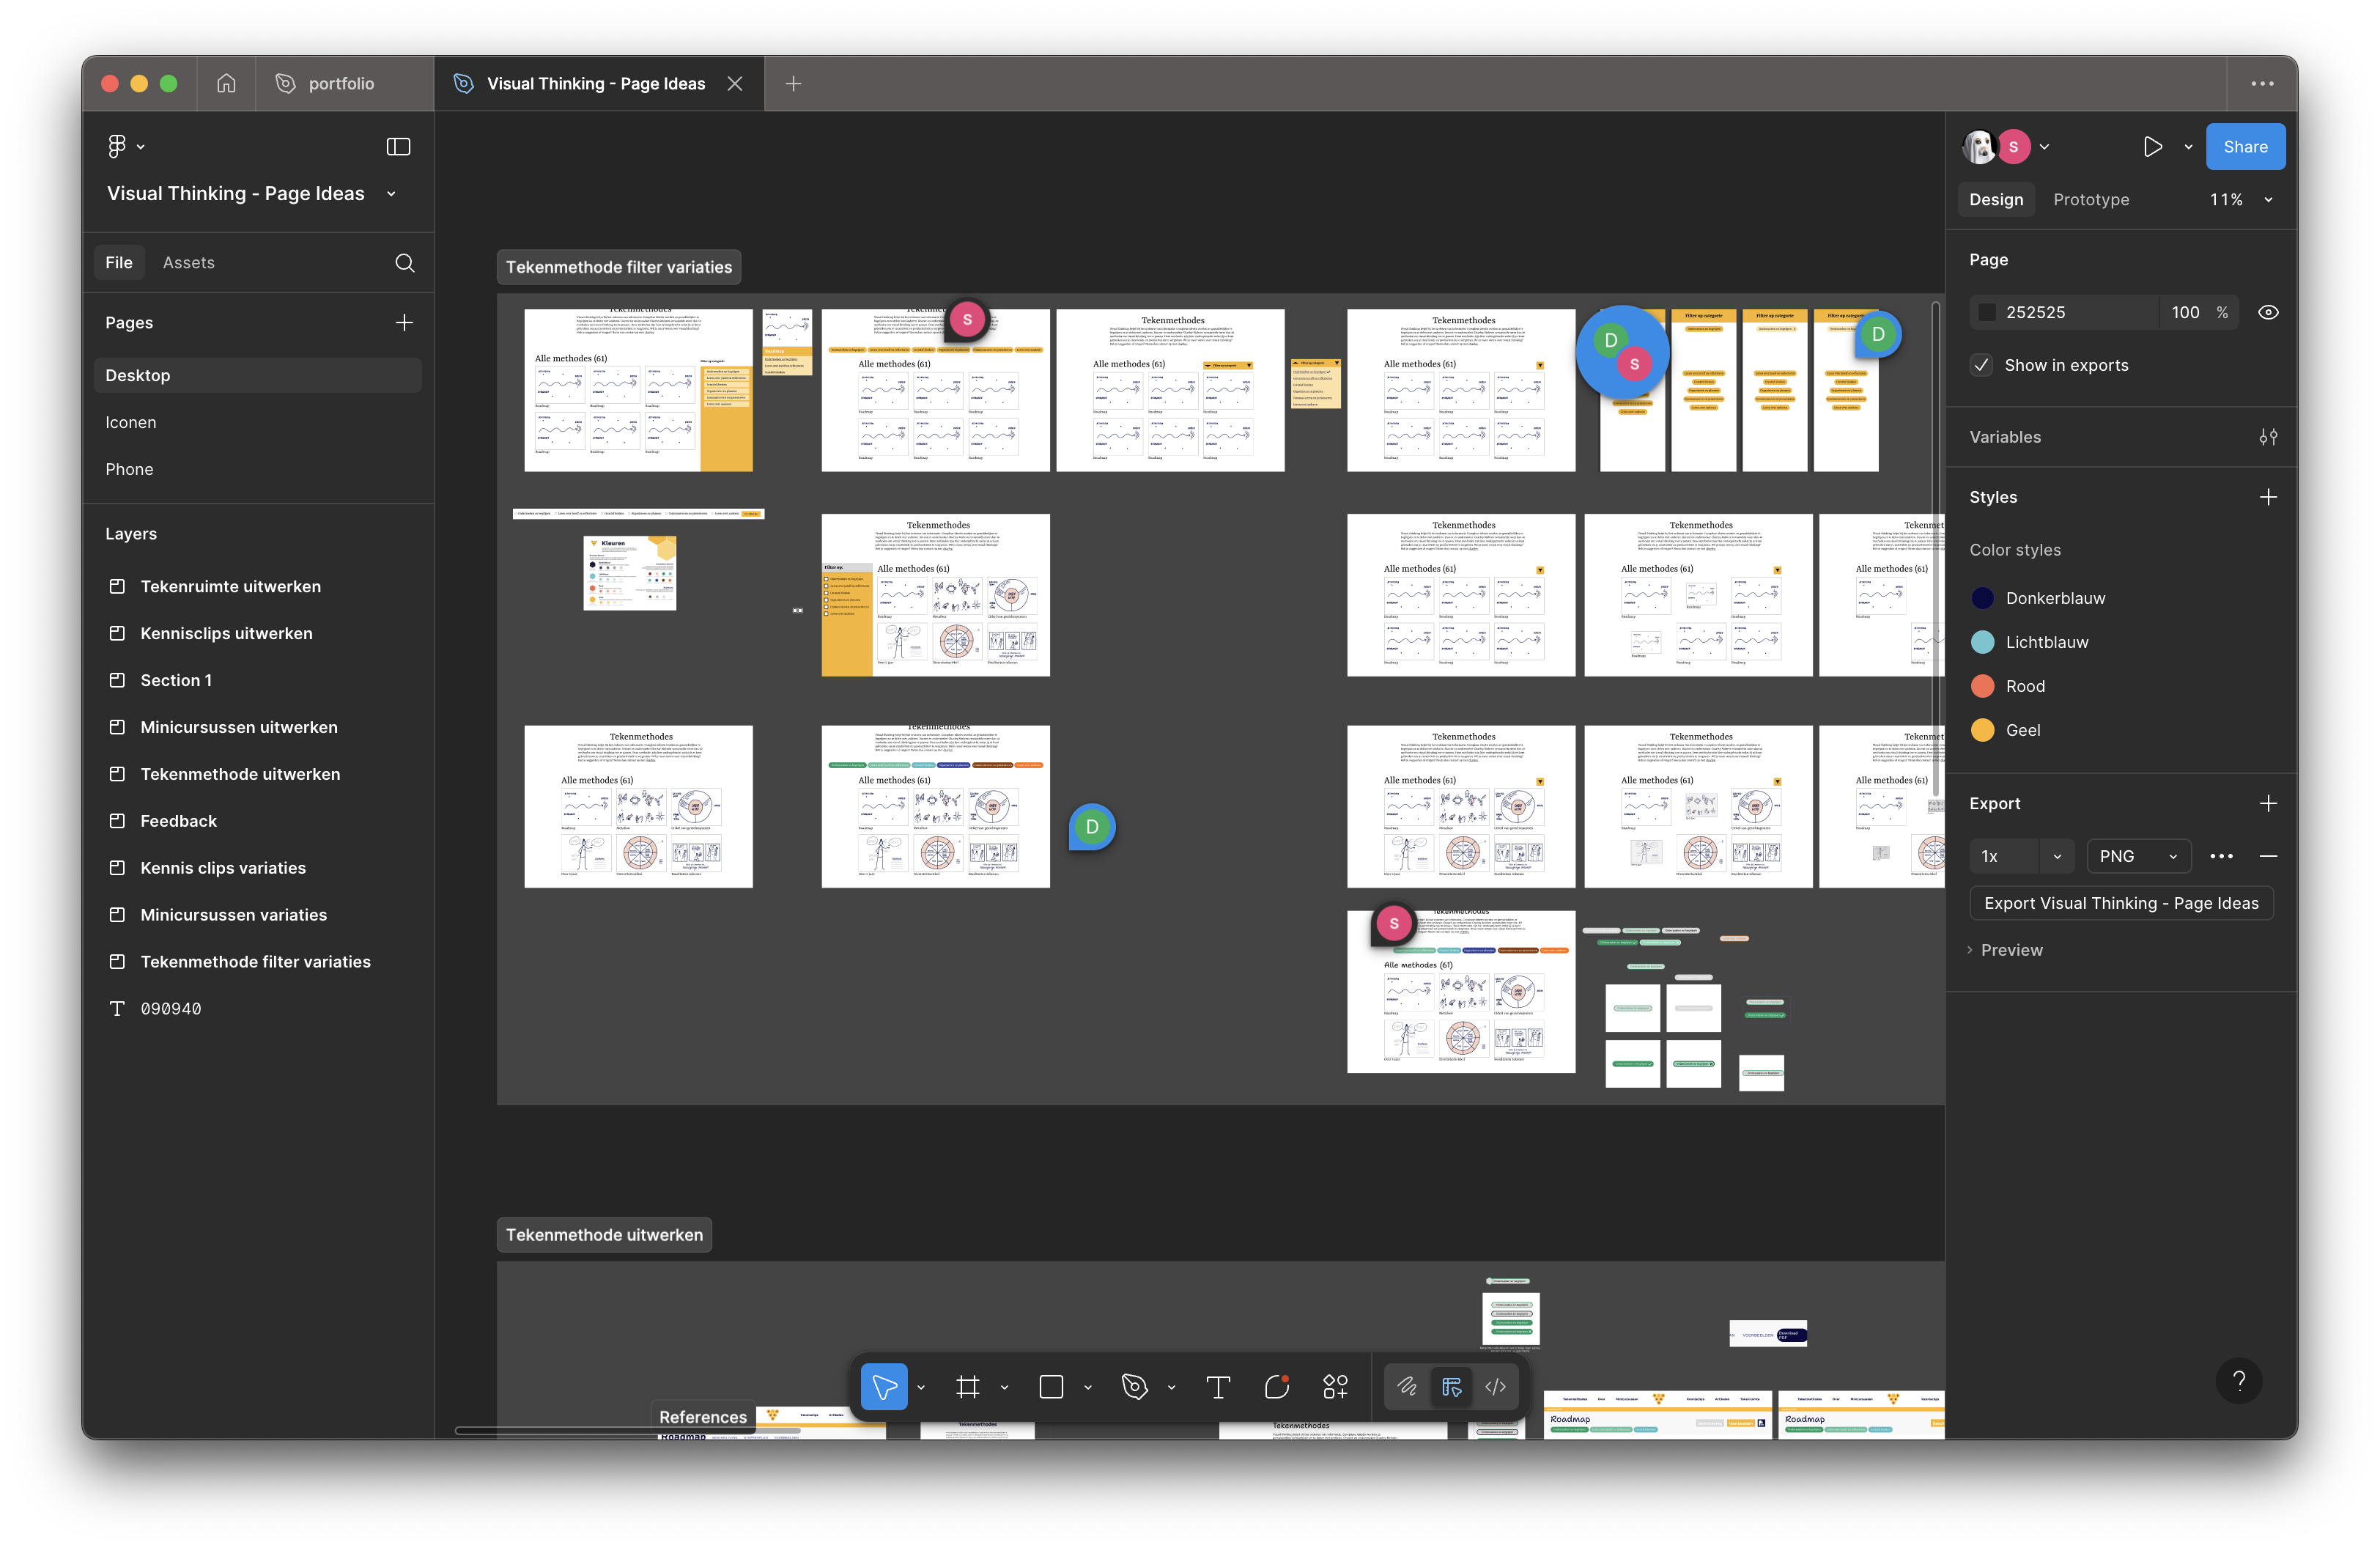Open the Actions tool
Image resolution: width=2380 pixels, height=1548 pixels.
tap(1335, 1386)
